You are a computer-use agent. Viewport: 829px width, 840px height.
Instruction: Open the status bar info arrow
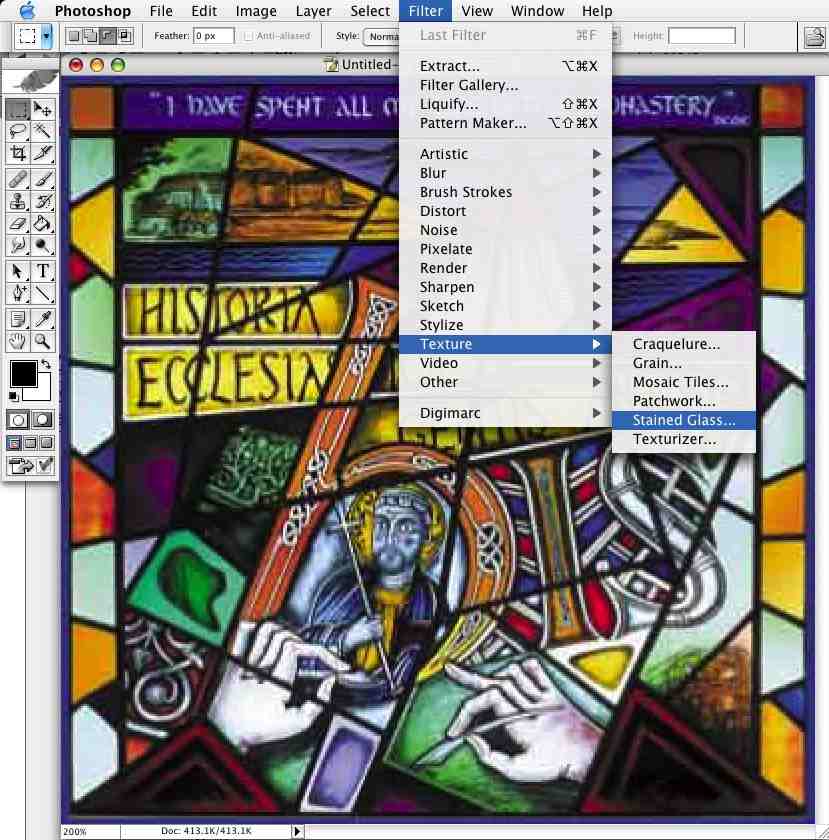pos(297,831)
